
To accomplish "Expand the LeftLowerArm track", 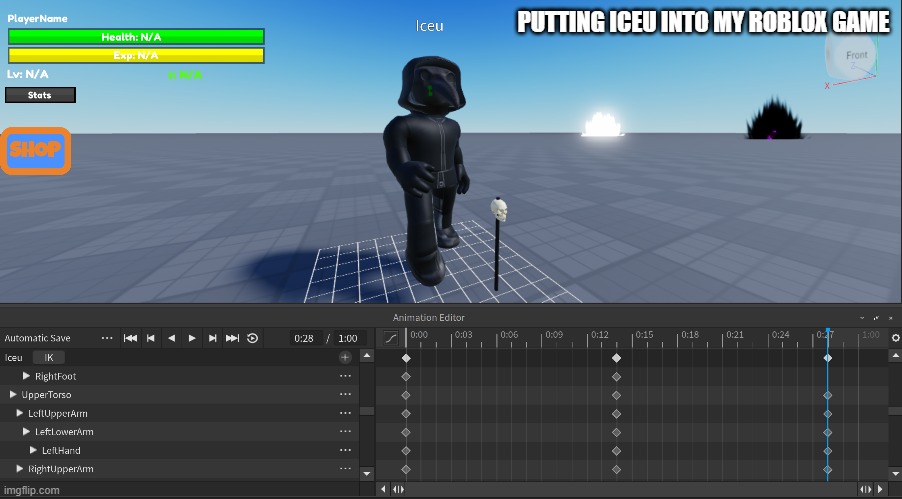I will click(x=26, y=431).
